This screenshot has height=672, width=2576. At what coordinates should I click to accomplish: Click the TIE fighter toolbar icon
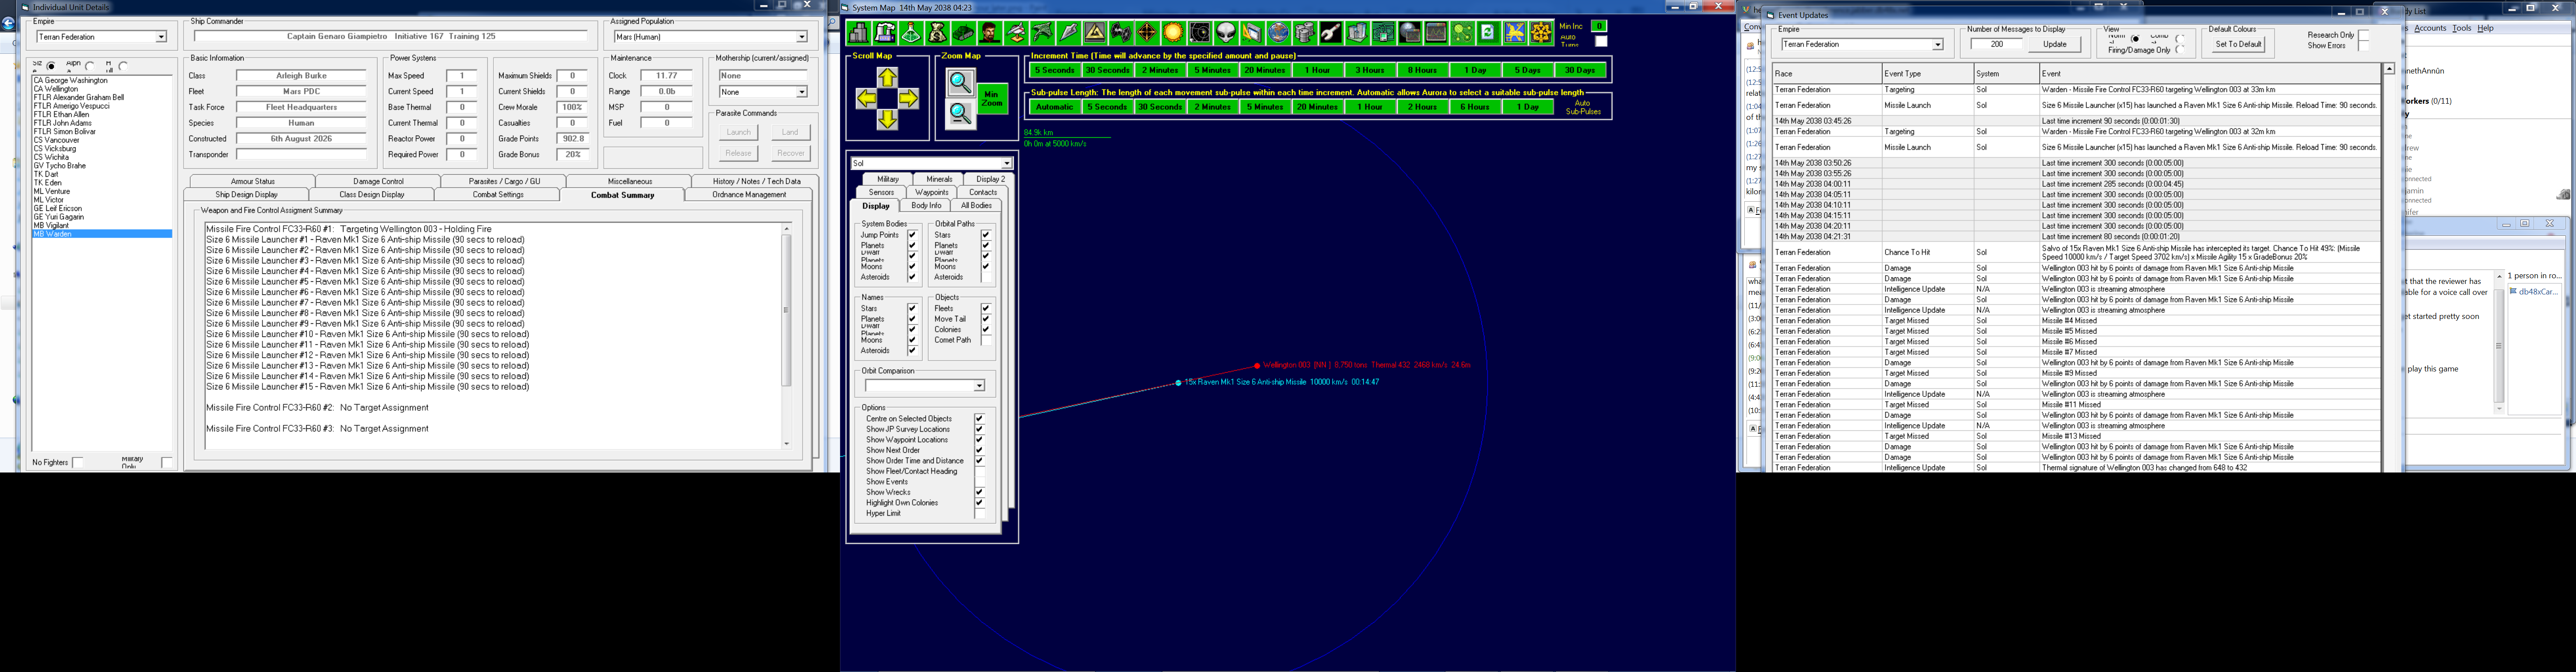(1121, 33)
